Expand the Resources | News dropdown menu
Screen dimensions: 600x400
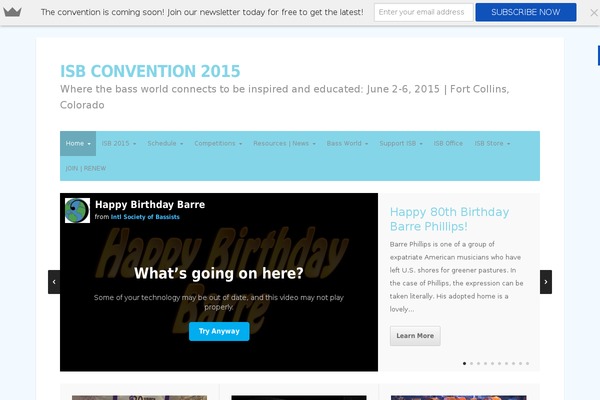click(284, 144)
